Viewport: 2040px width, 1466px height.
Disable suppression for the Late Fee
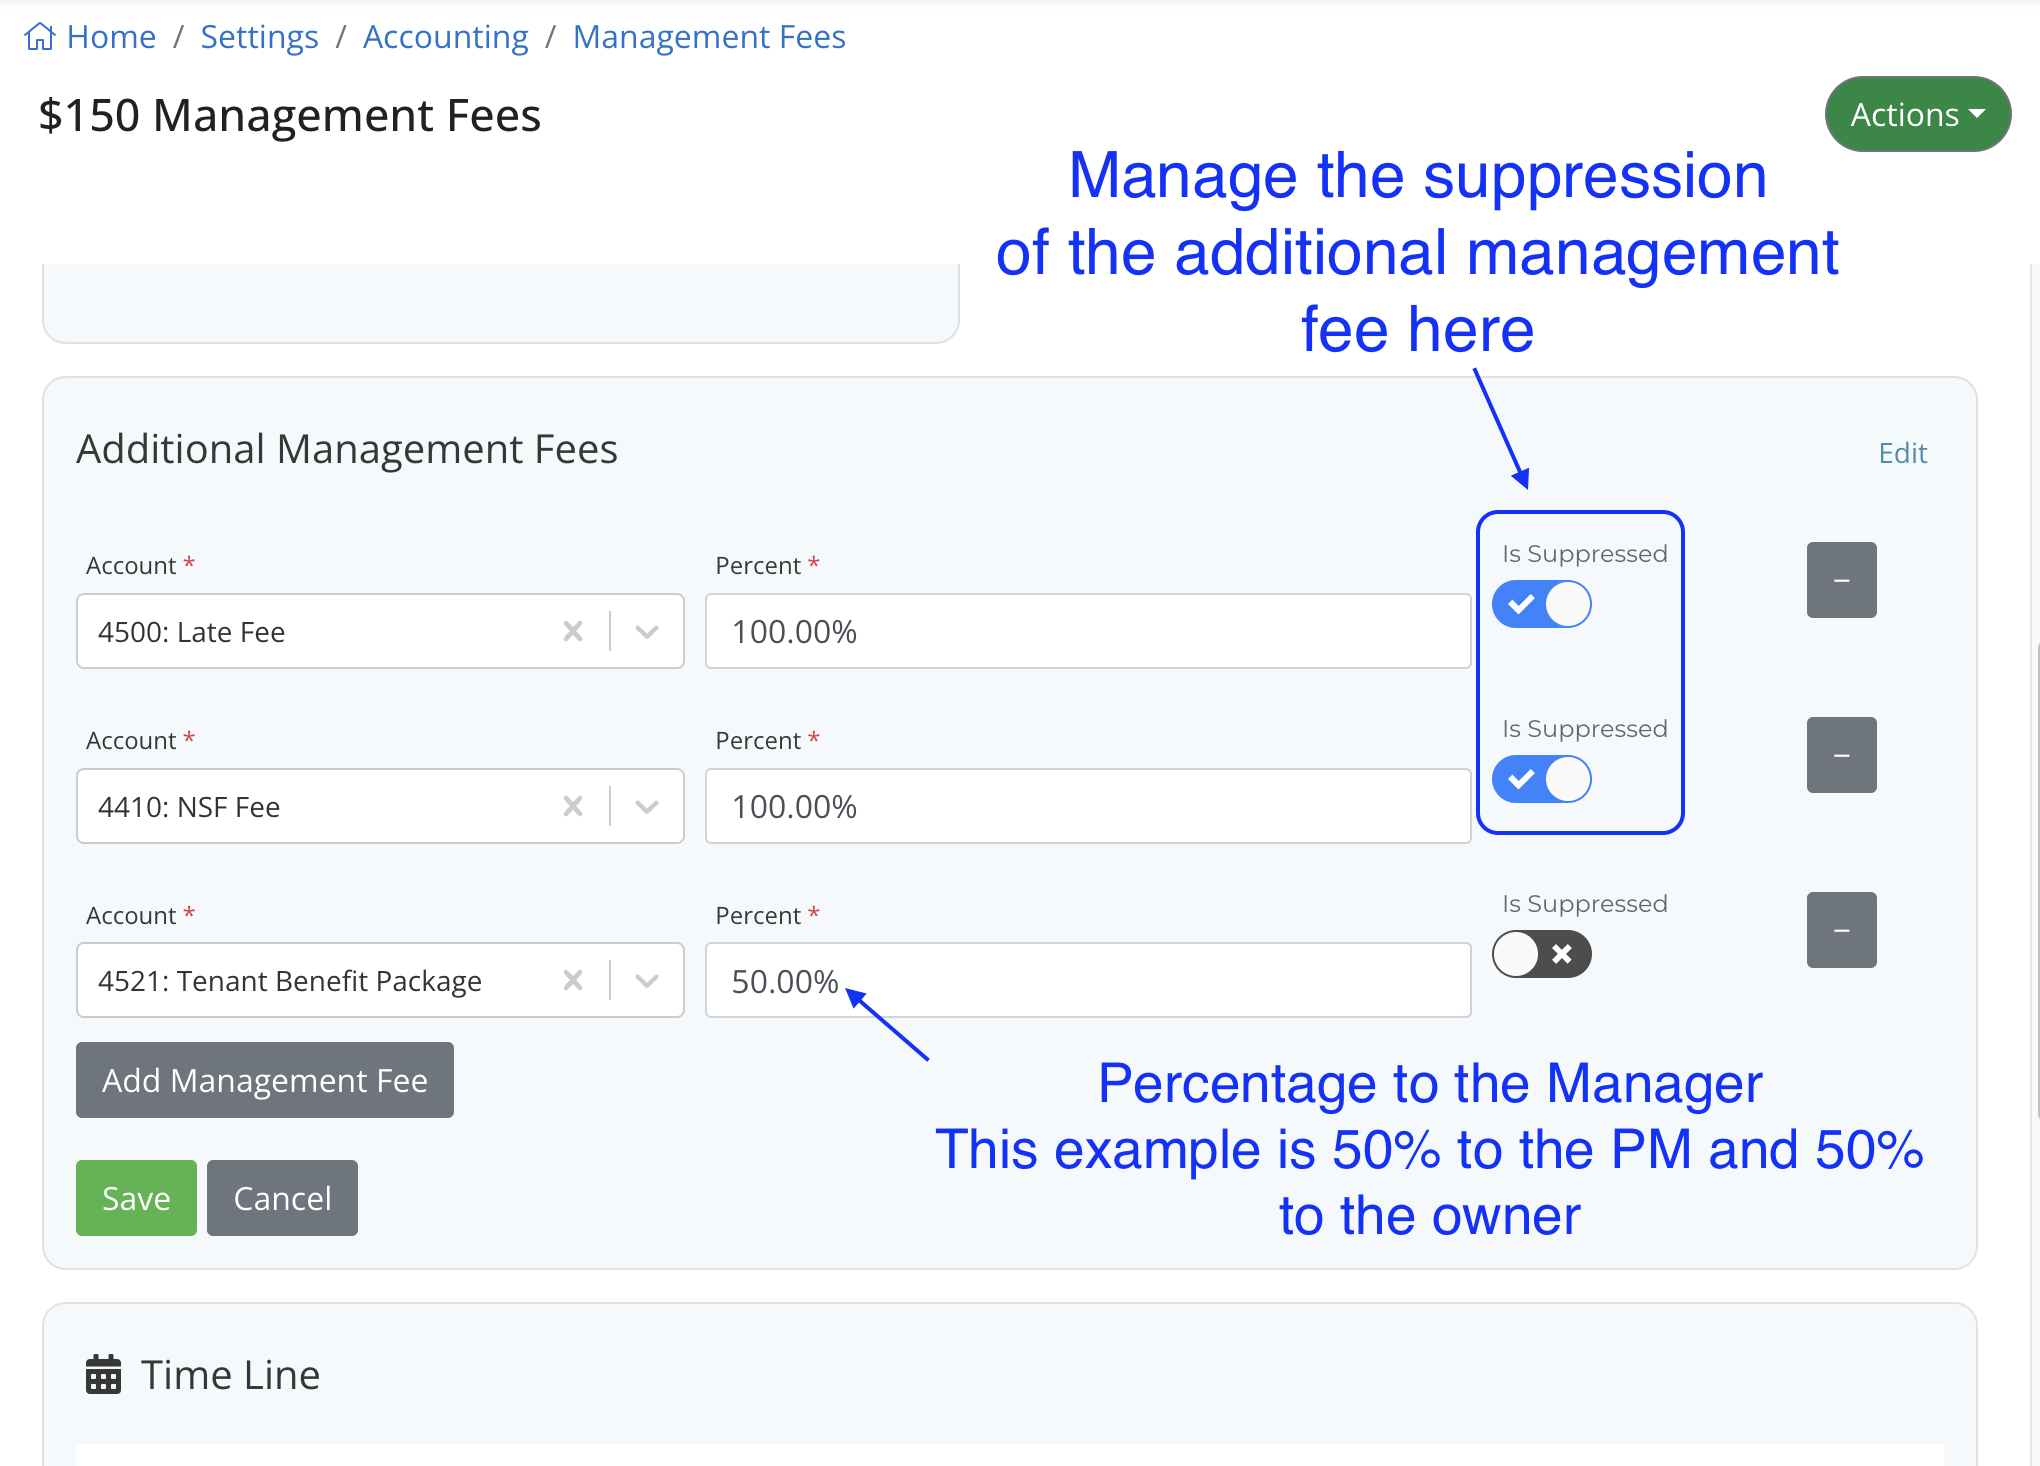(x=1541, y=604)
